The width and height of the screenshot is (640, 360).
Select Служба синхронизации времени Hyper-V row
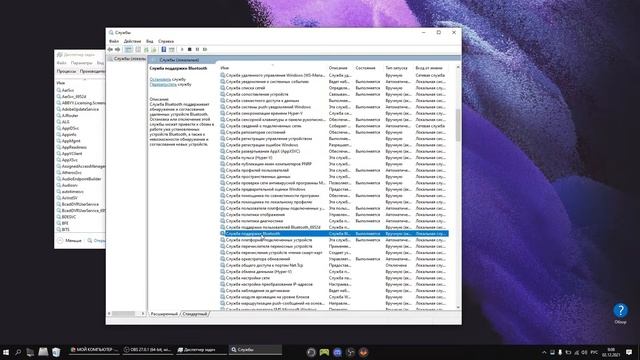click(334, 113)
